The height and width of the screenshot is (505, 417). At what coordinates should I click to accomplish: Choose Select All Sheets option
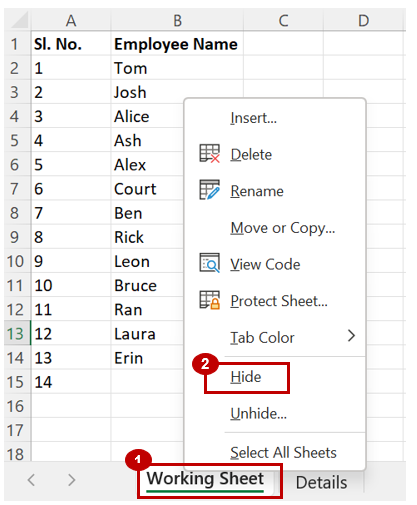(x=283, y=452)
